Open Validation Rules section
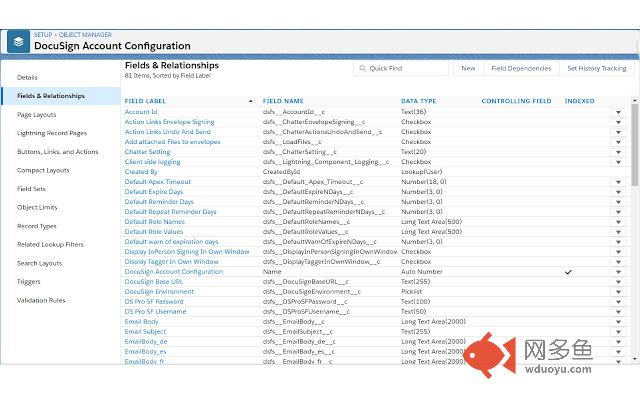Viewport: 640px width, 400px height. [41, 300]
